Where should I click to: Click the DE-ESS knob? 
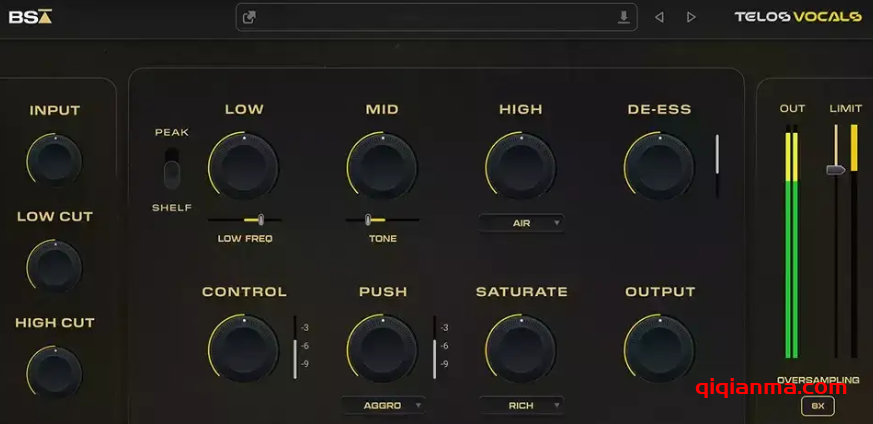pos(659,166)
